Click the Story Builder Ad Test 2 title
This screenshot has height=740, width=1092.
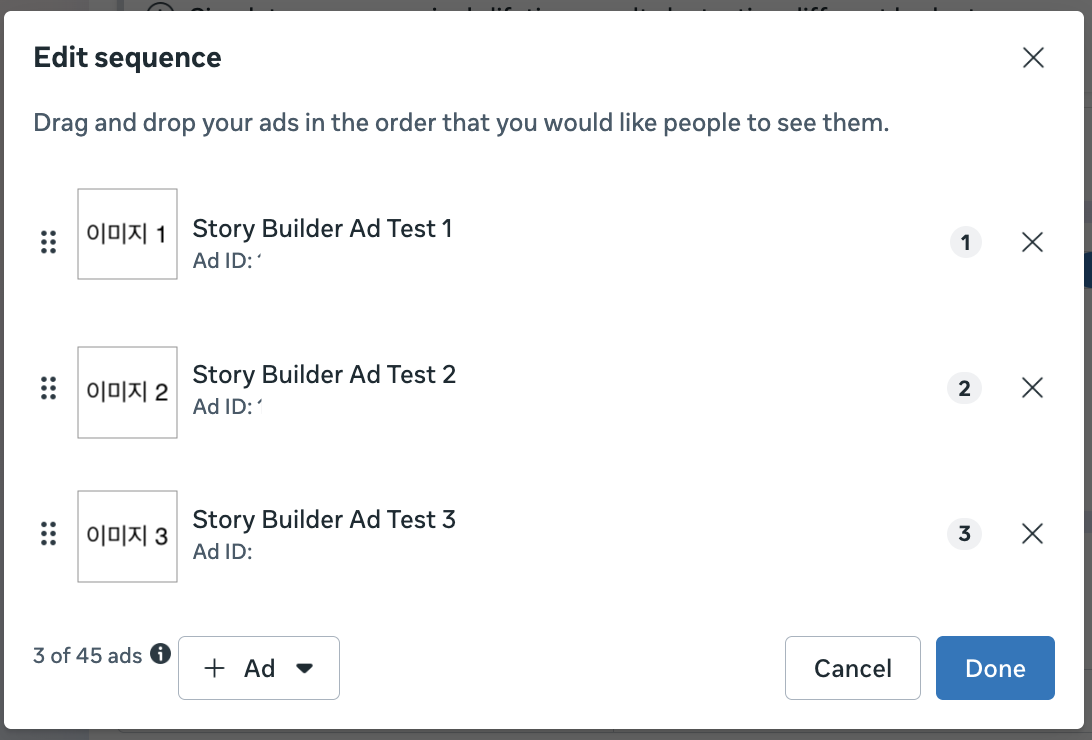pyautogui.click(x=324, y=375)
